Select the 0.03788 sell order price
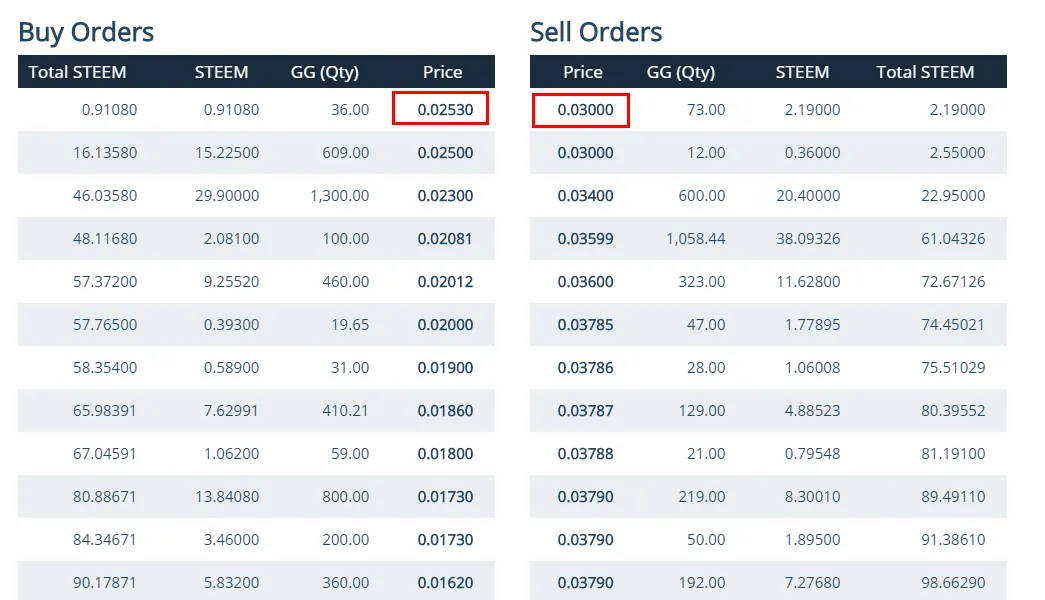The width and height of the screenshot is (1045, 600). 586,454
